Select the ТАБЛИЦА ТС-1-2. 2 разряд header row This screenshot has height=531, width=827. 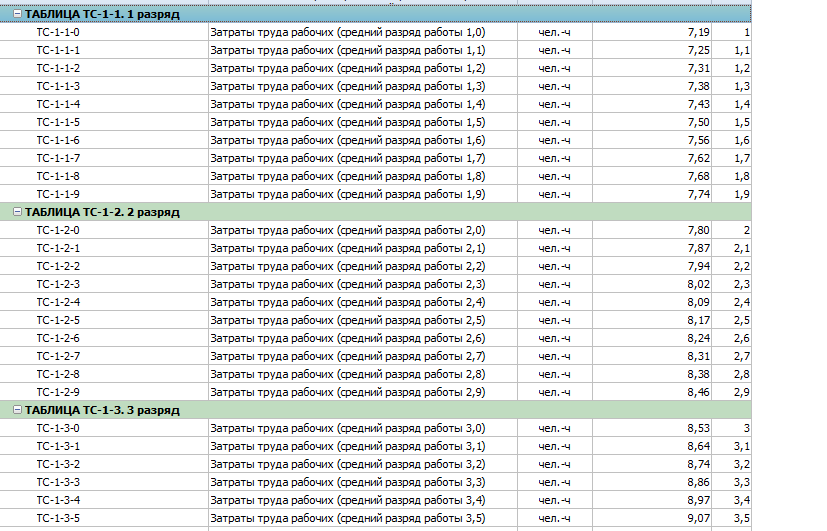(x=300, y=212)
